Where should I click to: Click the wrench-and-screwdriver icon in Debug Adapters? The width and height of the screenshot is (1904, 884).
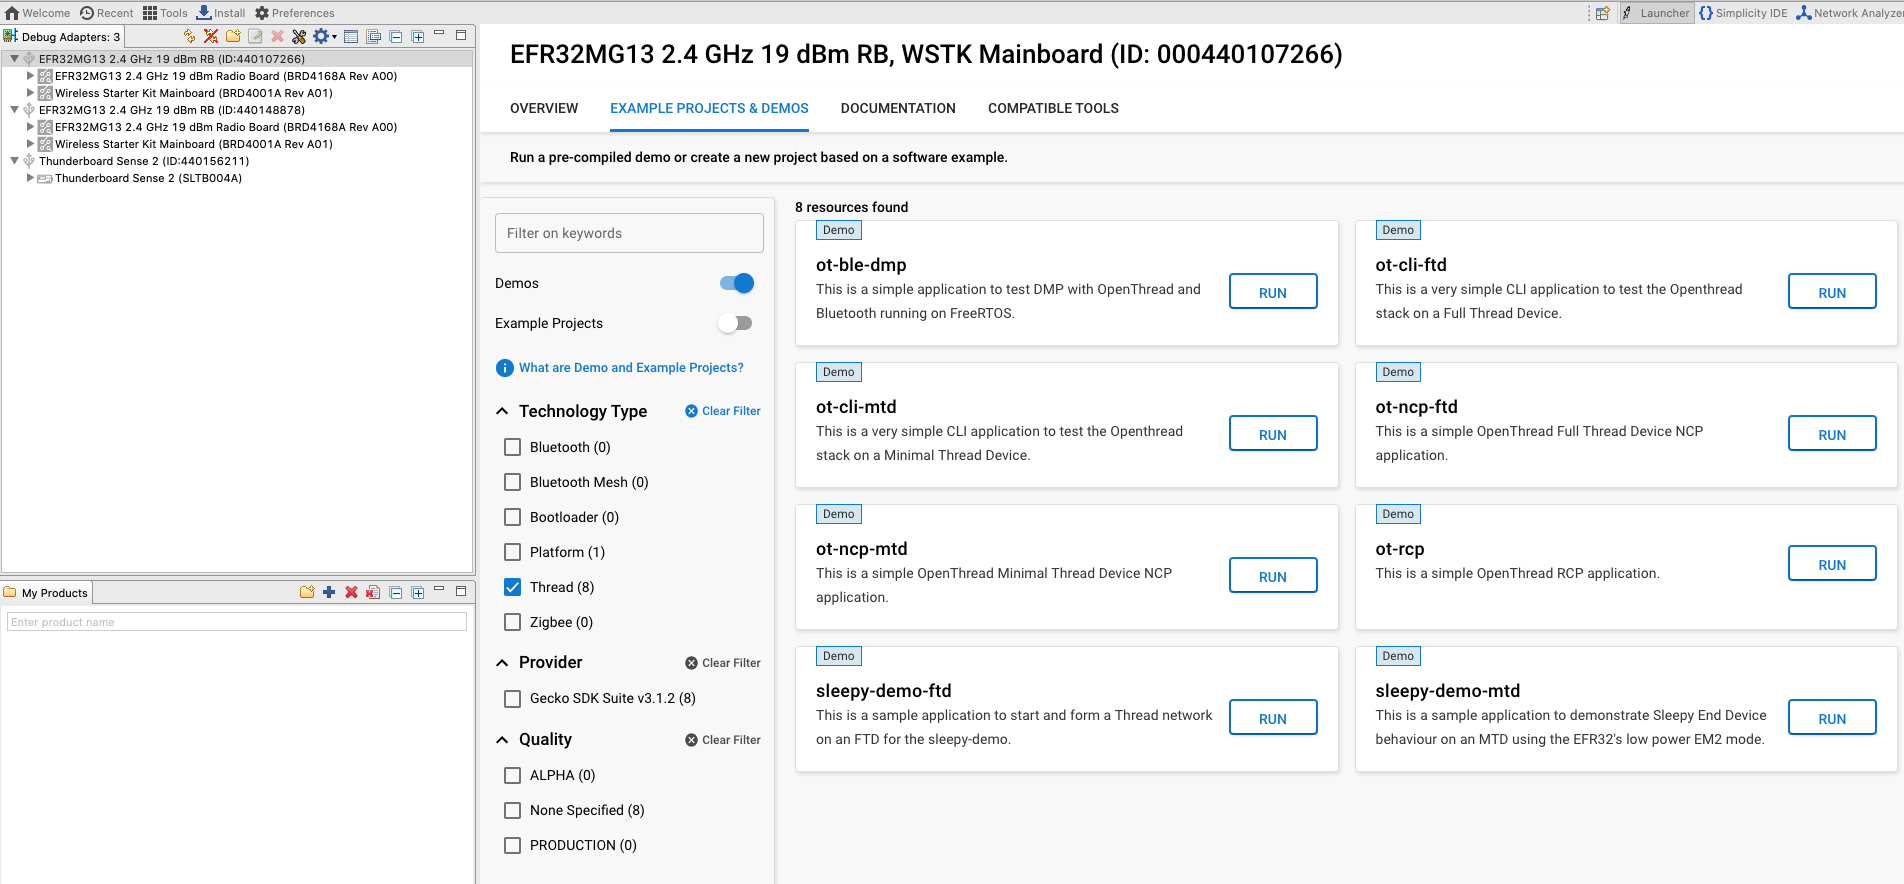coord(299,36)
